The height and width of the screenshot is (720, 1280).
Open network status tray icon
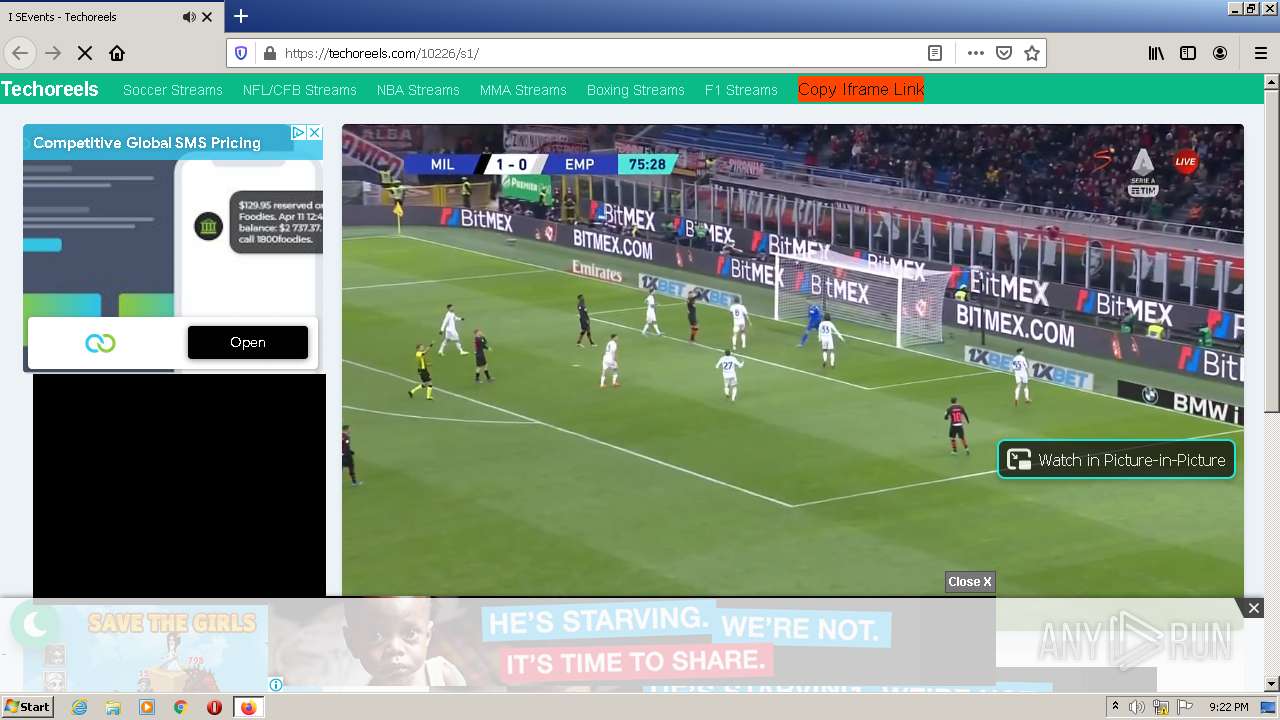pyautogui.click(x=1161, y=707)
